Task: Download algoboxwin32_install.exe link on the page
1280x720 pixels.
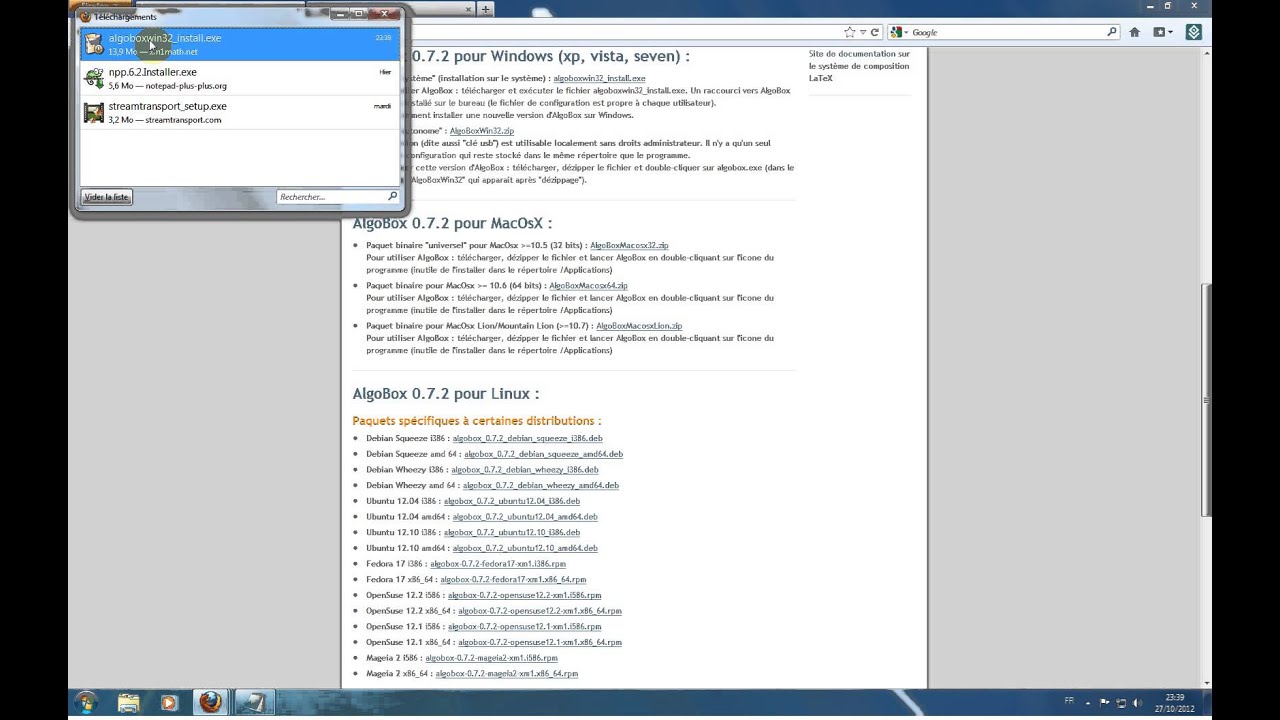Action: 599,78
